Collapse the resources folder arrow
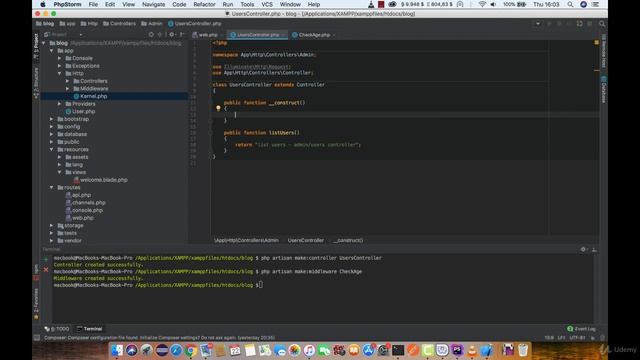 52,149
